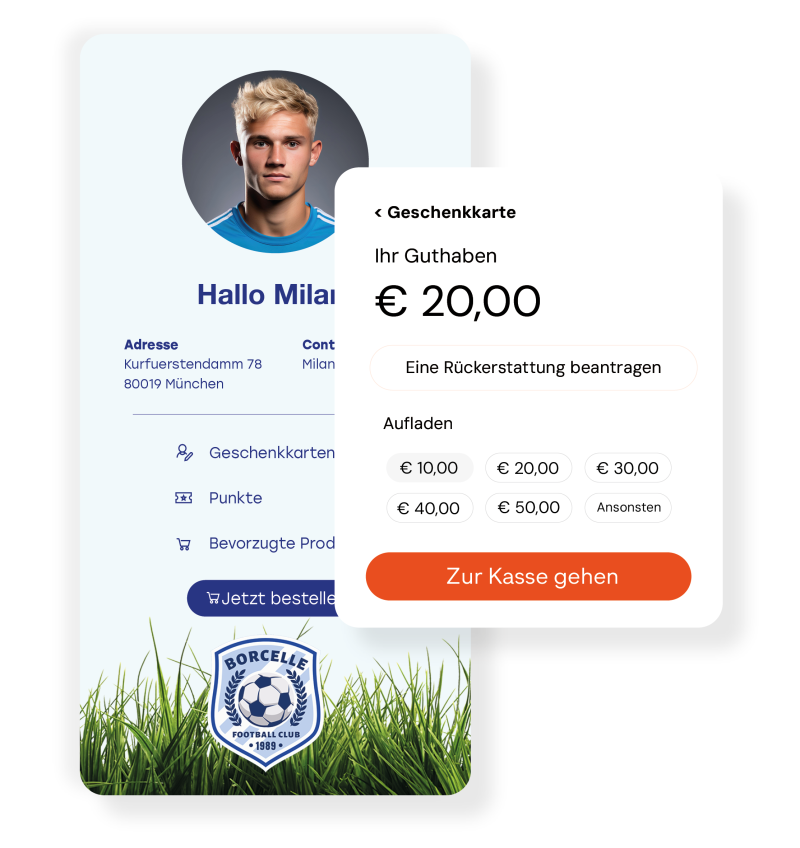Select the € 30,00 top-up amount
The width and height of the screenshot is (800, 848).
627,468
